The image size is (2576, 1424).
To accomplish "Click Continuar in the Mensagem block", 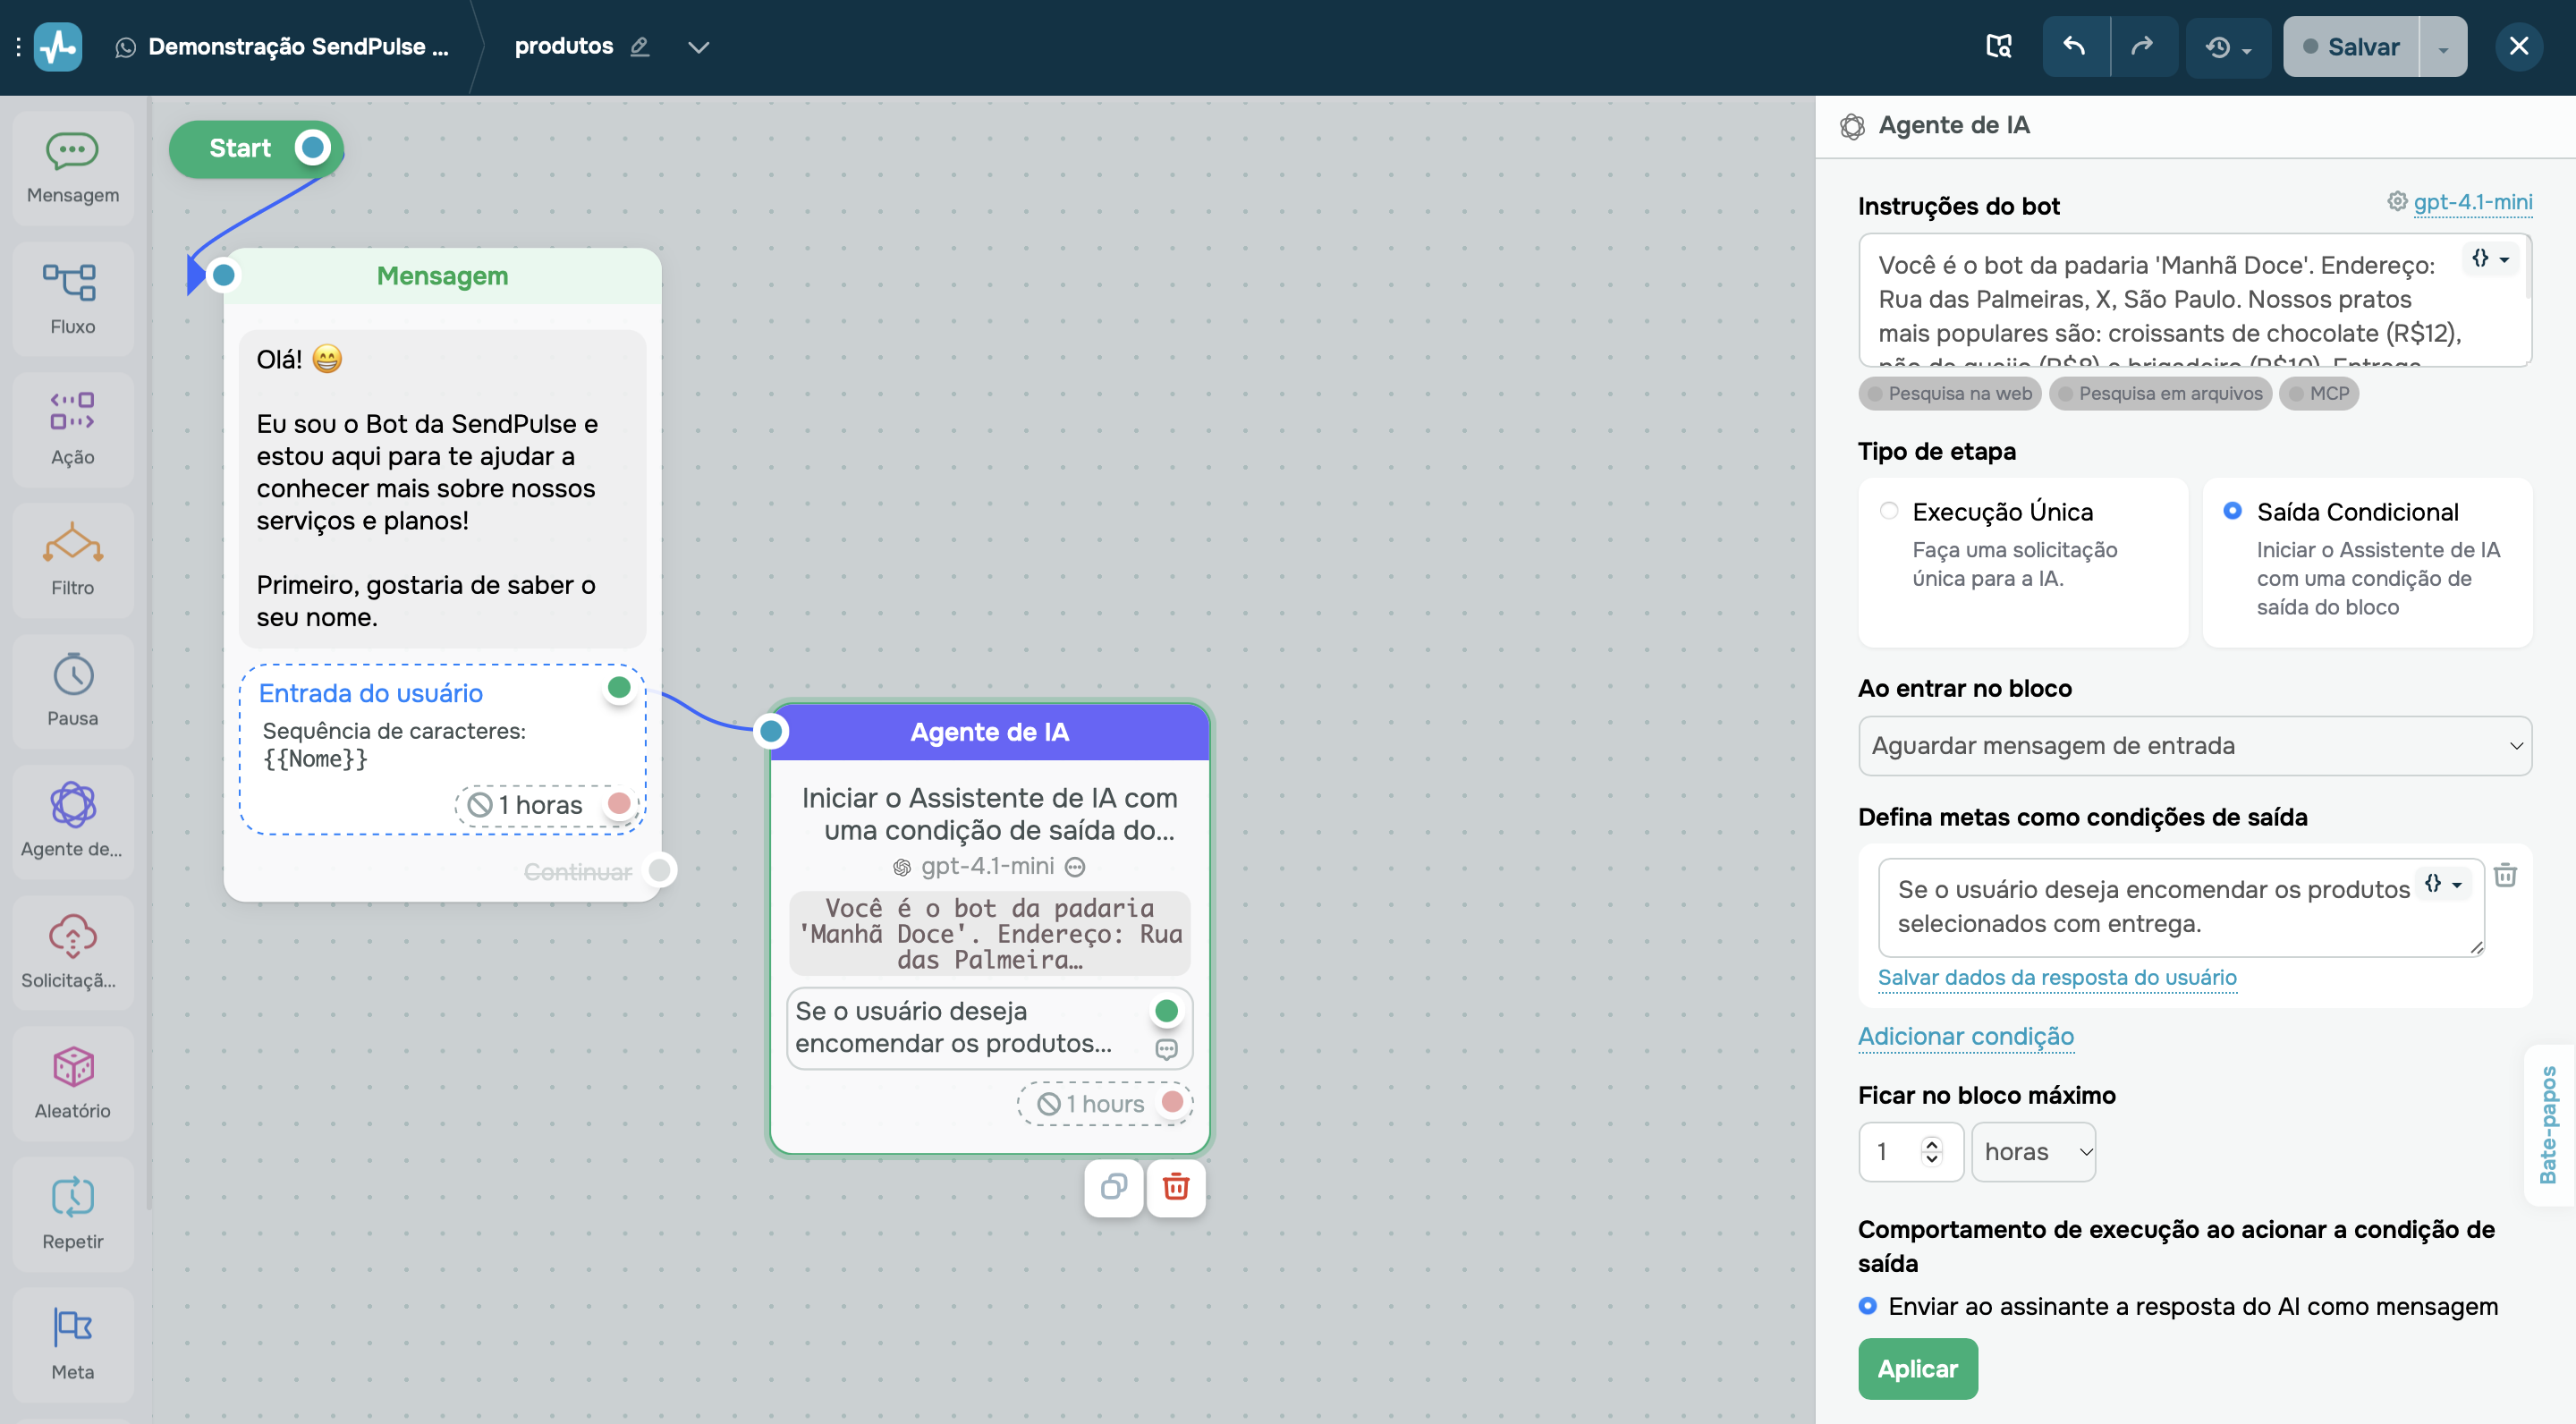I will pyautogui.click(x=578, y=872).
